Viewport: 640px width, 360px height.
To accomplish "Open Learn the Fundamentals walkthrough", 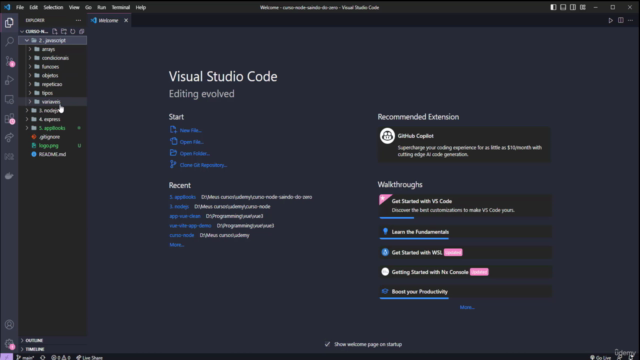I will pyautogui.click(x=465, y=232).
